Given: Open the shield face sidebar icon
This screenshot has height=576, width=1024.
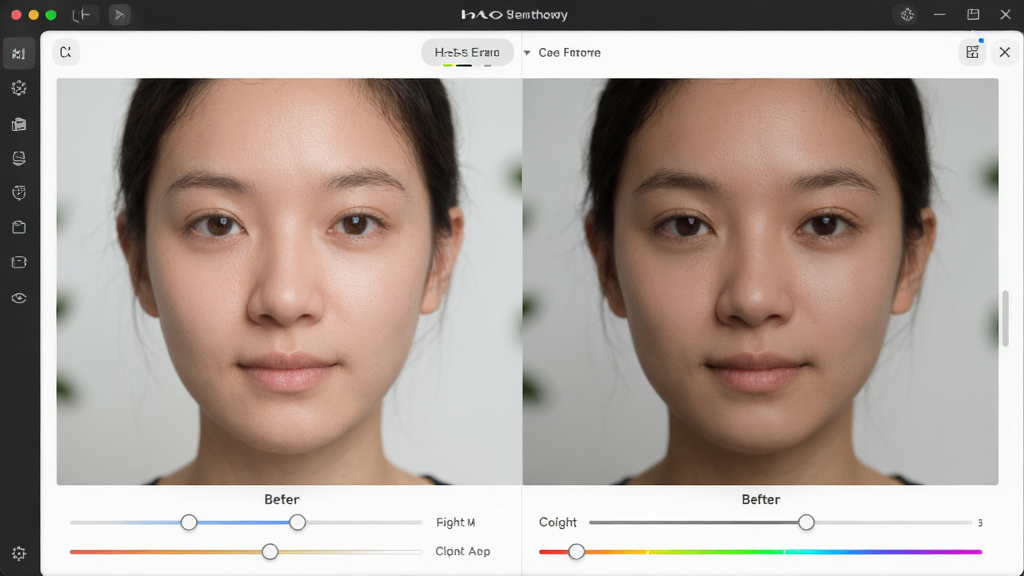Looking at the screenshot, I should [x=19, y=193].
